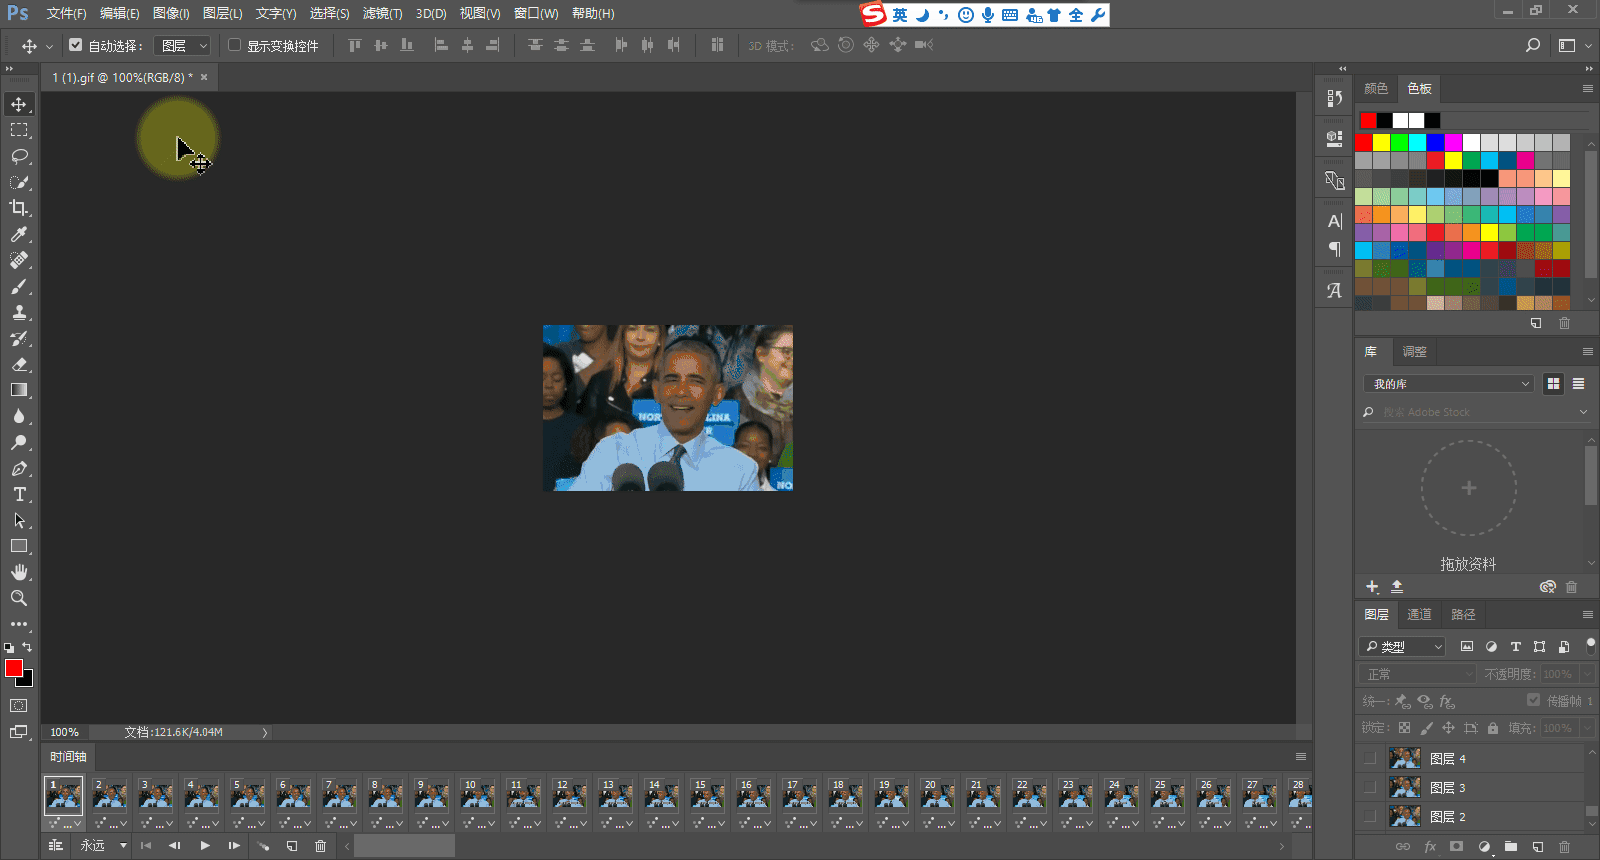Open the 滤镜(T) menu

pos(382,13)
